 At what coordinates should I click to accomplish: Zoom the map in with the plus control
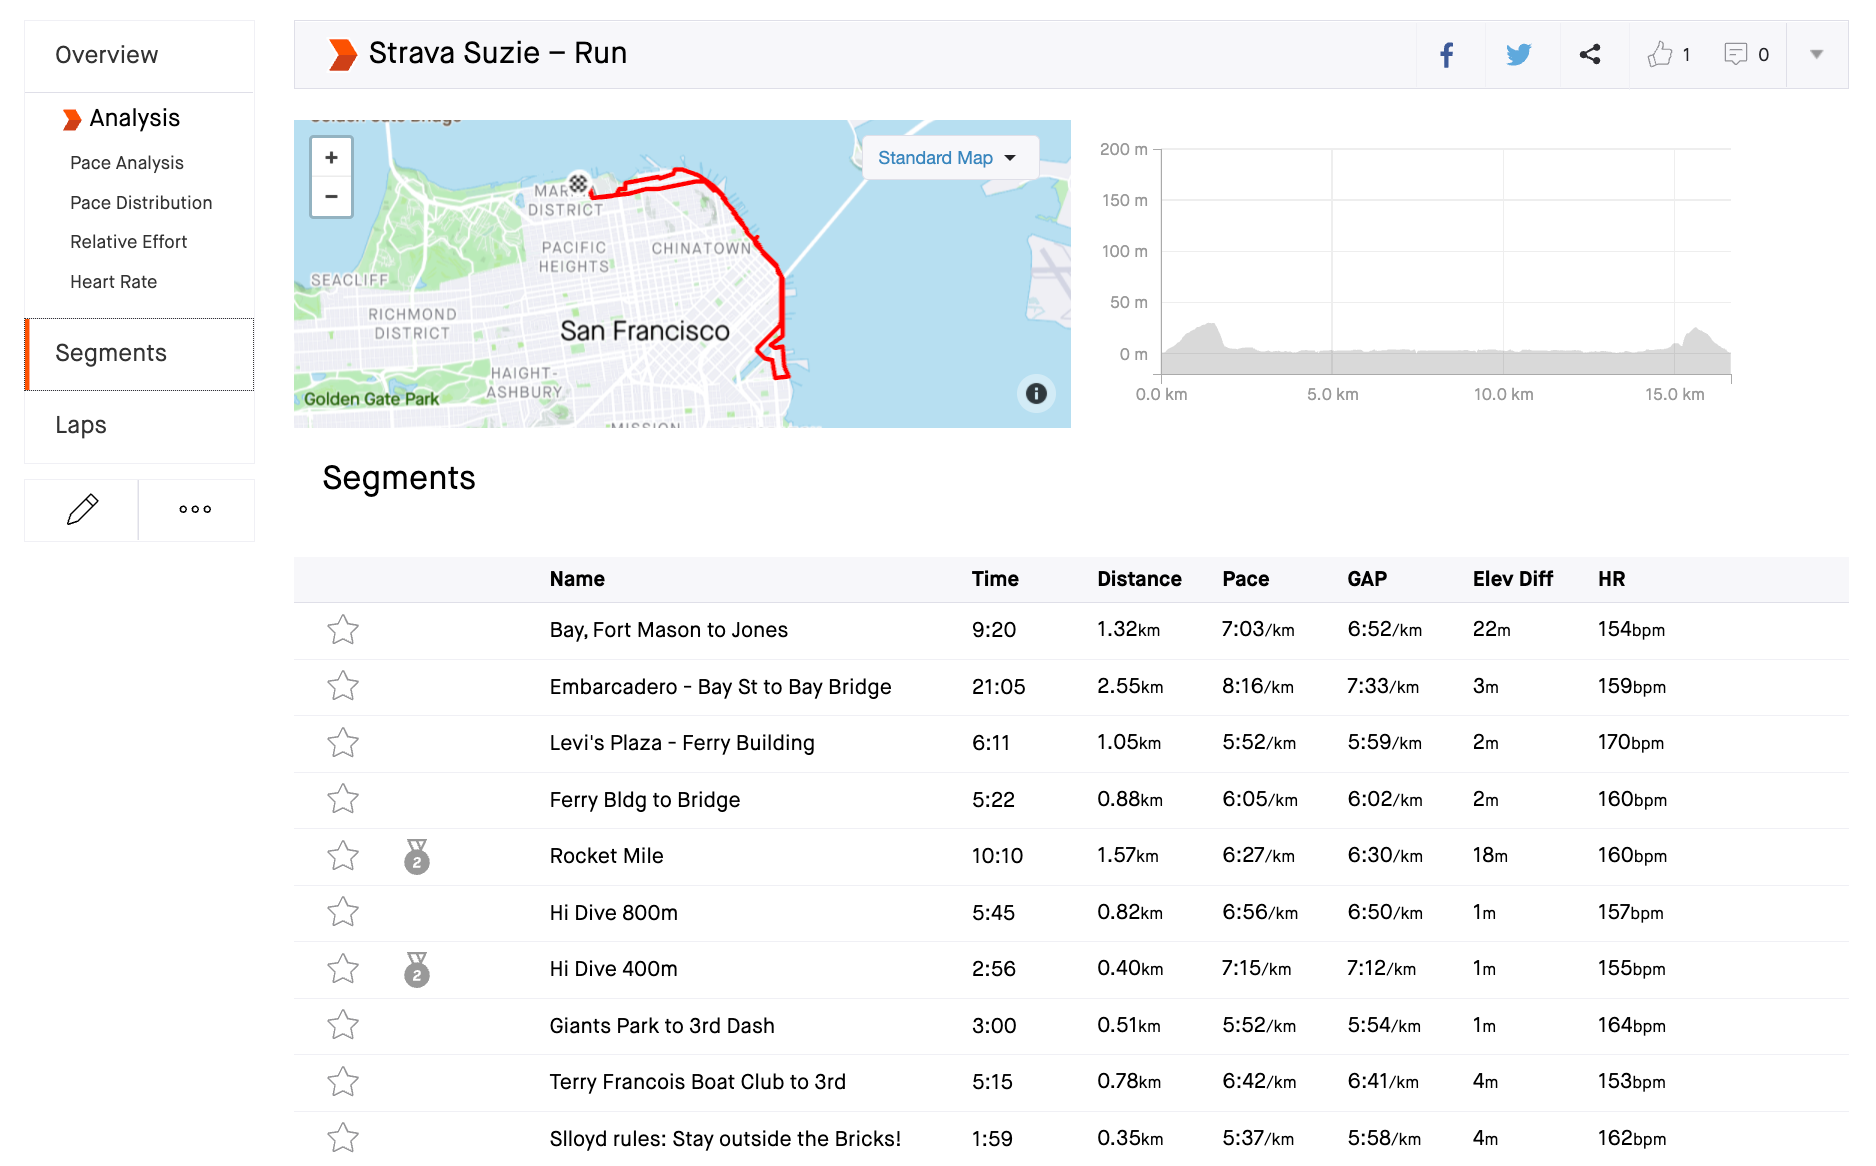(331, 156)
